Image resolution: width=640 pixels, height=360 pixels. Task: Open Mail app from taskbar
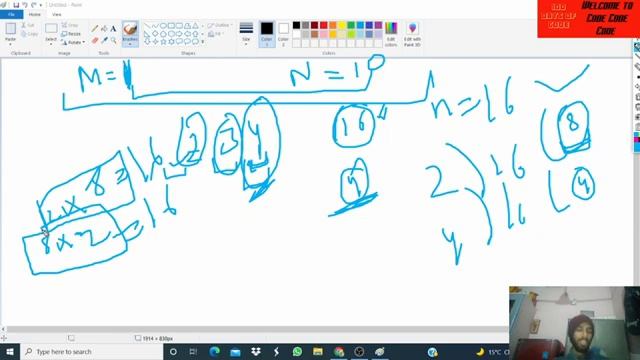click(x=235, y=351)
